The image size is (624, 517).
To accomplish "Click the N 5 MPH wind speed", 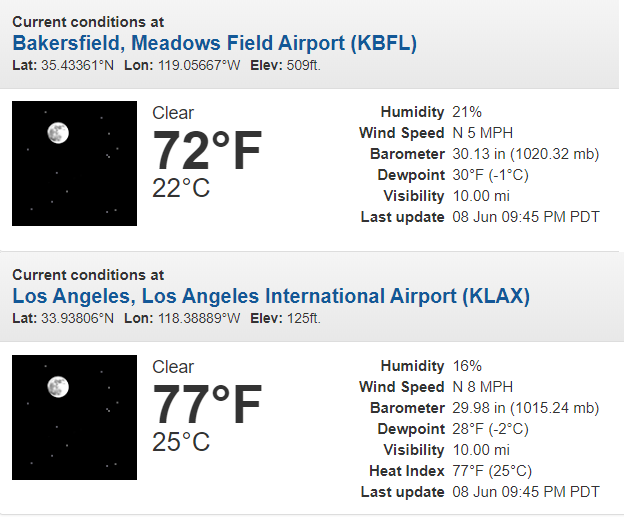I will pyautogui.click(x=483, y=133).
